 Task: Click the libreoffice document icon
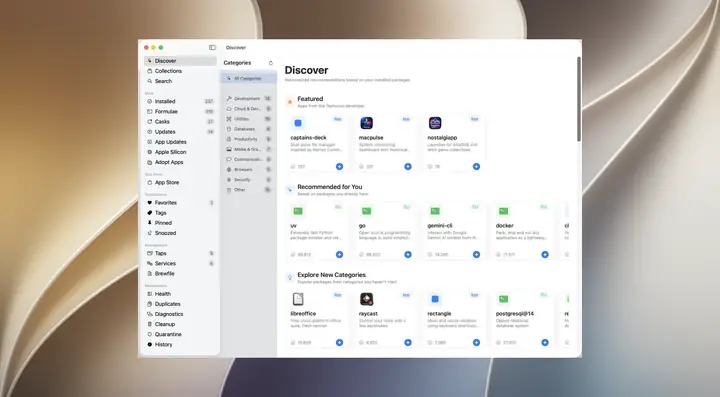pyautogui.click(x=298, y=299)
